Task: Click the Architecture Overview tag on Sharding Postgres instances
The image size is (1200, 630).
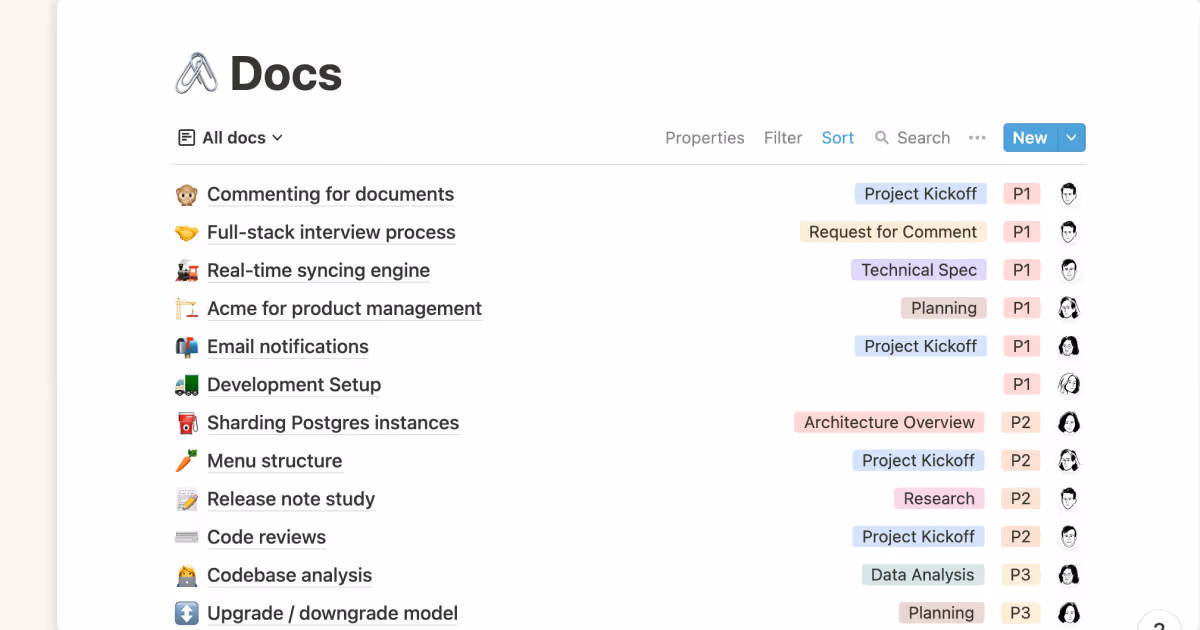Action: 888,422
